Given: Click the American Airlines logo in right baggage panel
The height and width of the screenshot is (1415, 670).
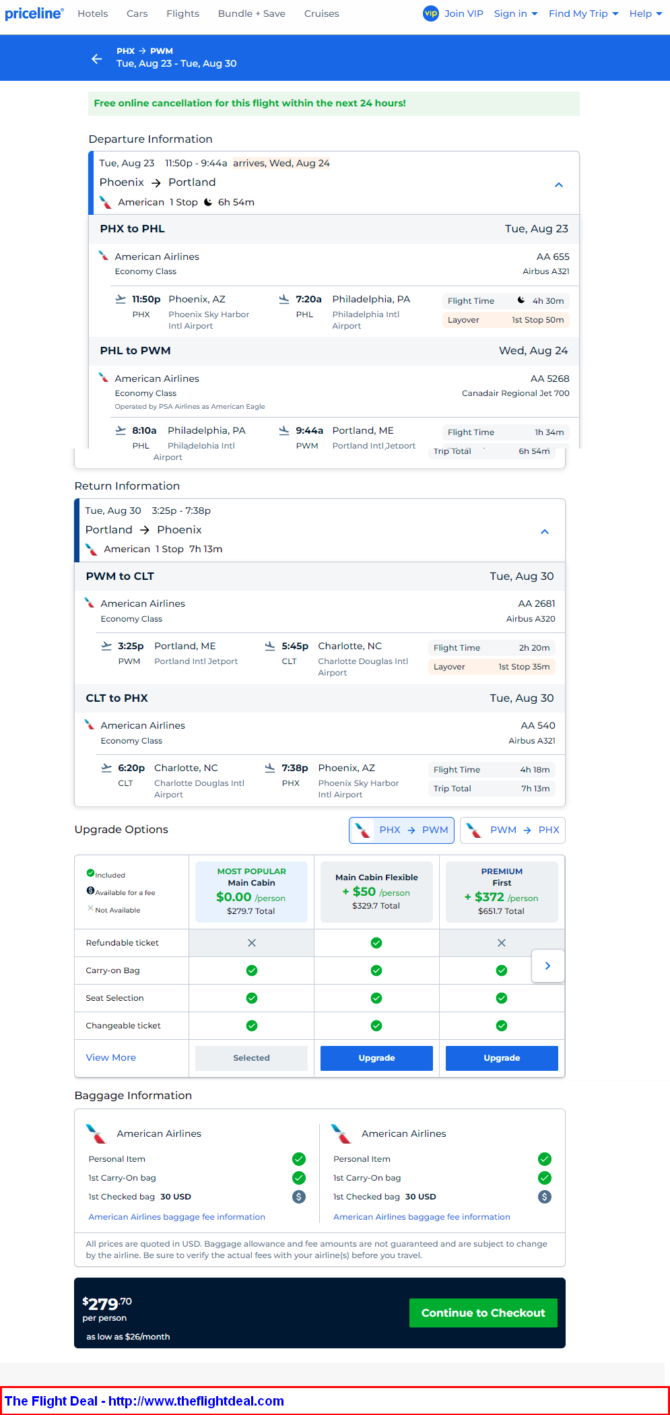Looking at the screenshot, I should click(x=341, y=1134).
